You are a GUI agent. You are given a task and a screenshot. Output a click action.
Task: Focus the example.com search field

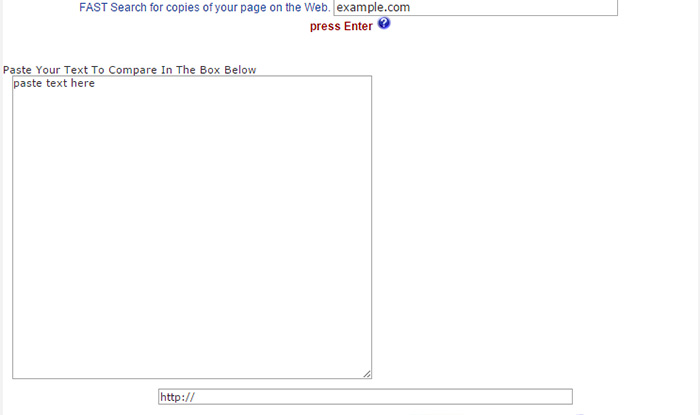tap(475, 8)
